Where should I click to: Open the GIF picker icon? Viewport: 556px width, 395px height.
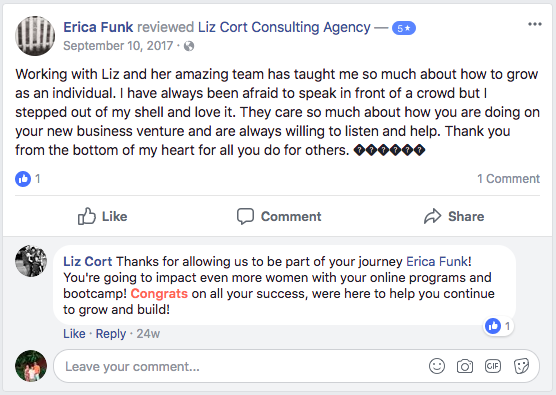(x=493, y=366)
